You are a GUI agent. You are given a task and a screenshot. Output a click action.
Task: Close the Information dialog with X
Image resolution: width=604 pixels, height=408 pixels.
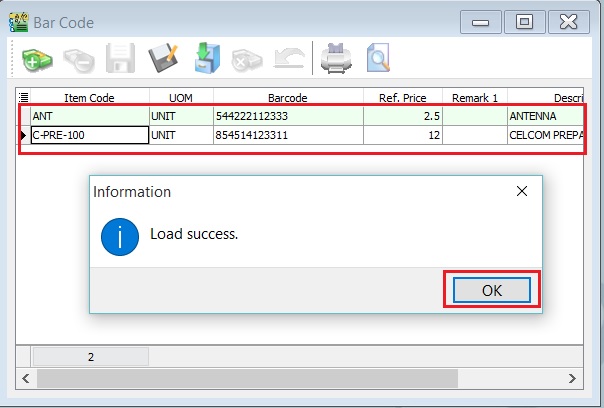point(521,191)
